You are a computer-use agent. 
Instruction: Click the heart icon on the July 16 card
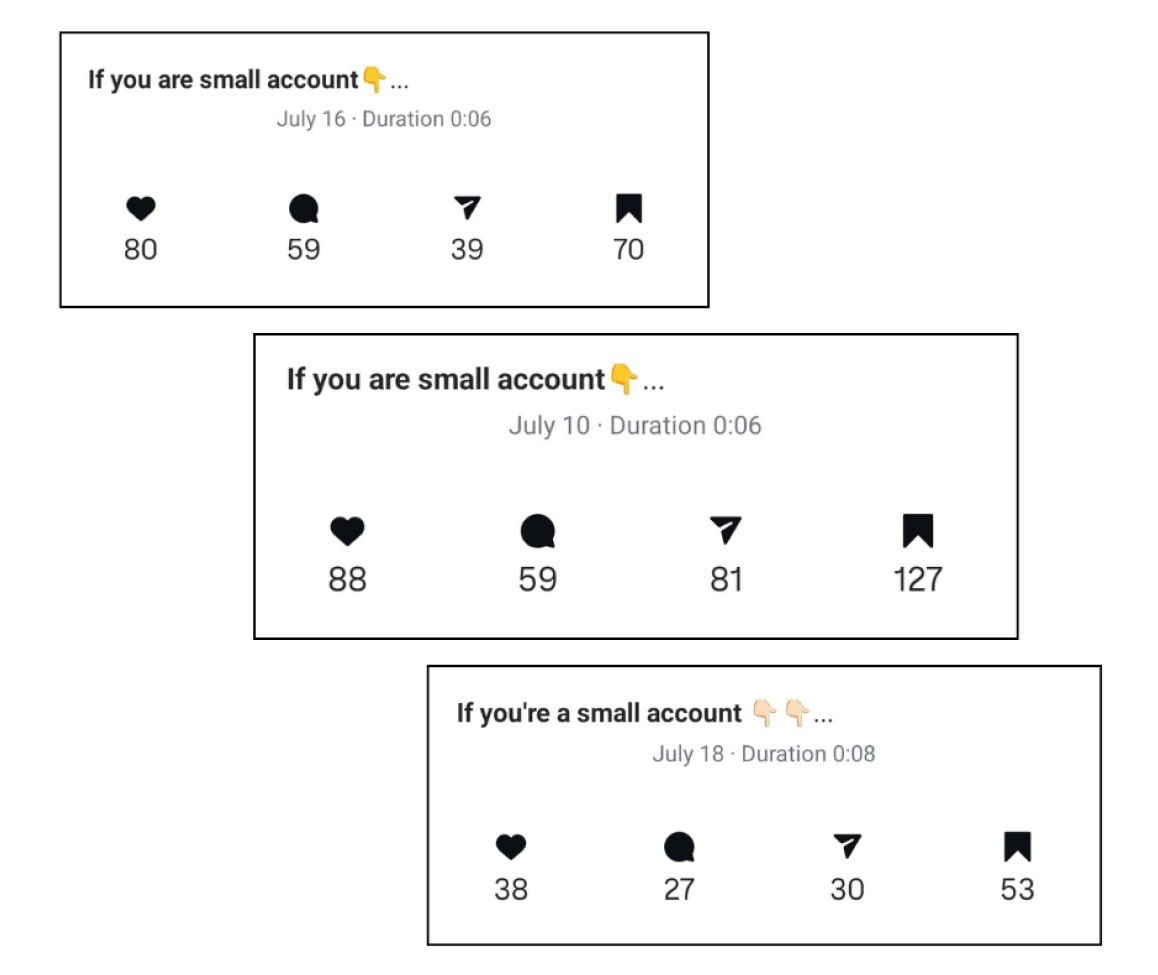click(140, 208)
